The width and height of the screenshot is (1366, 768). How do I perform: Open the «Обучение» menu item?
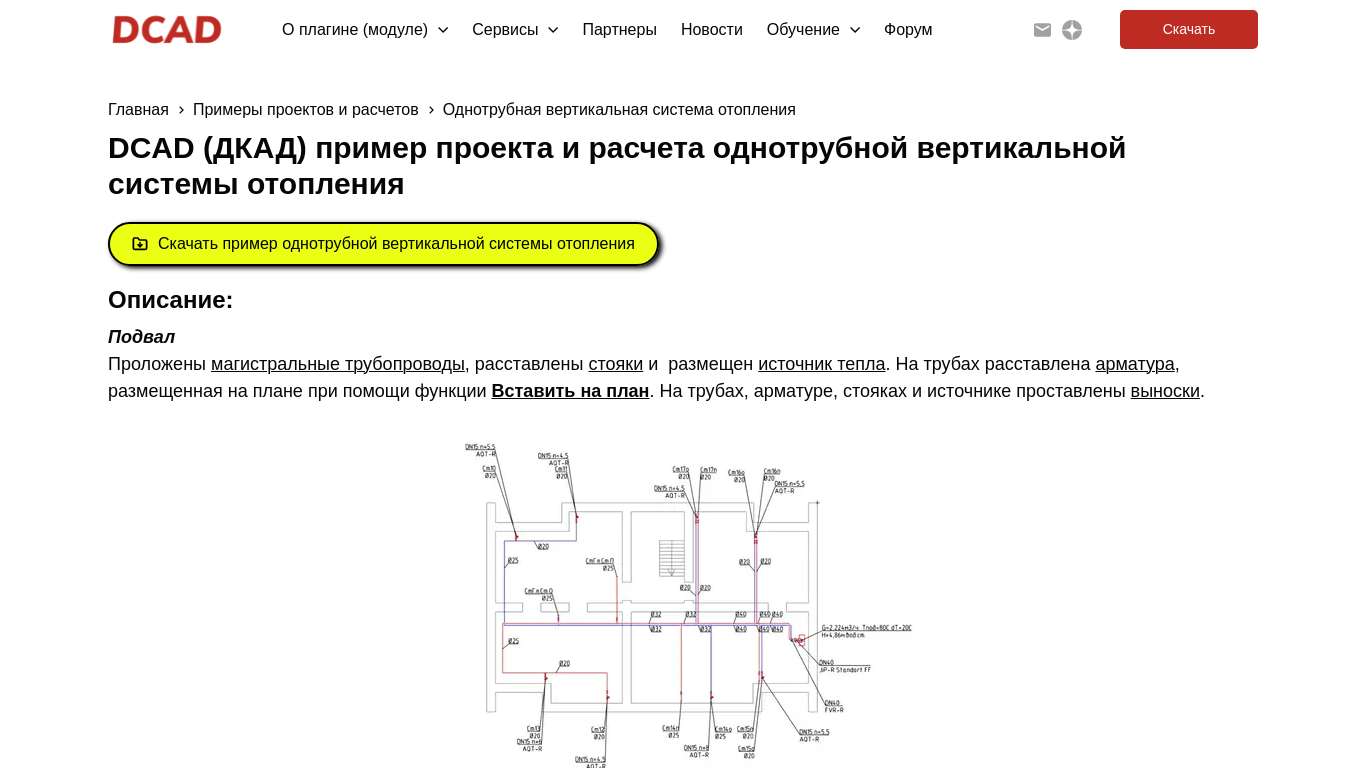pos(803,30)
